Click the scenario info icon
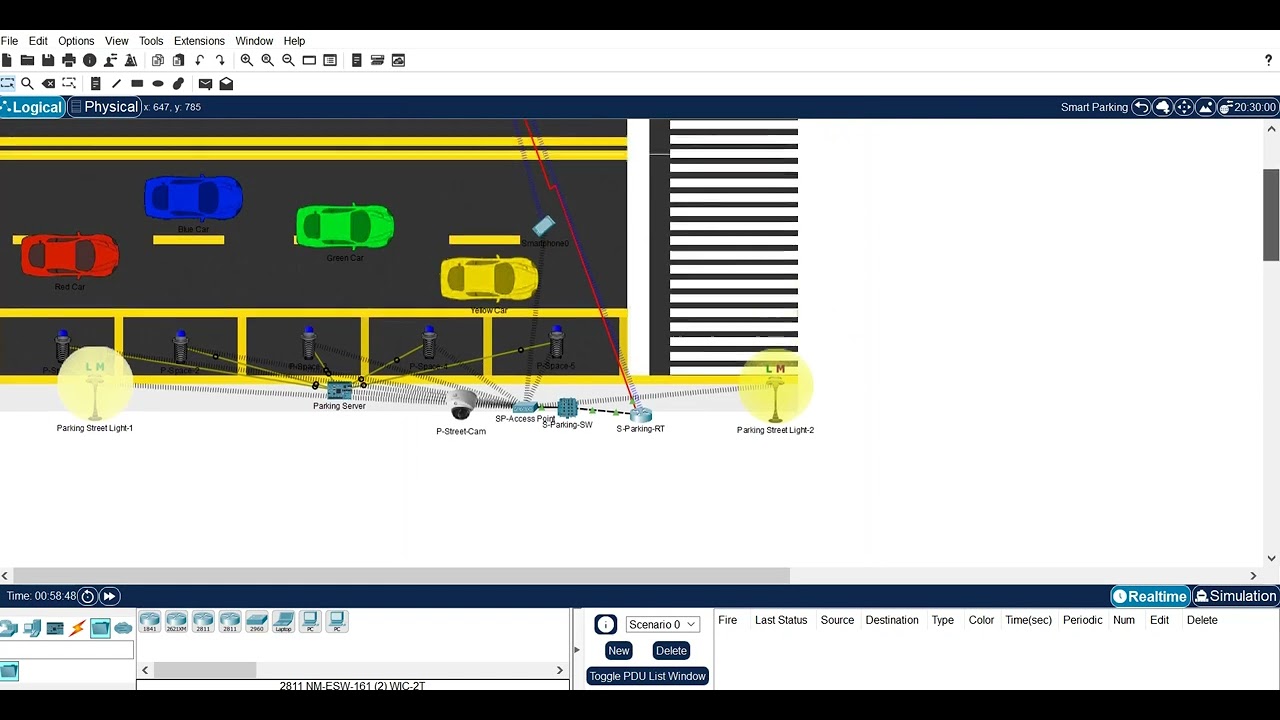The width and height of the screenshot is (1280, 720). pos(605,625)
